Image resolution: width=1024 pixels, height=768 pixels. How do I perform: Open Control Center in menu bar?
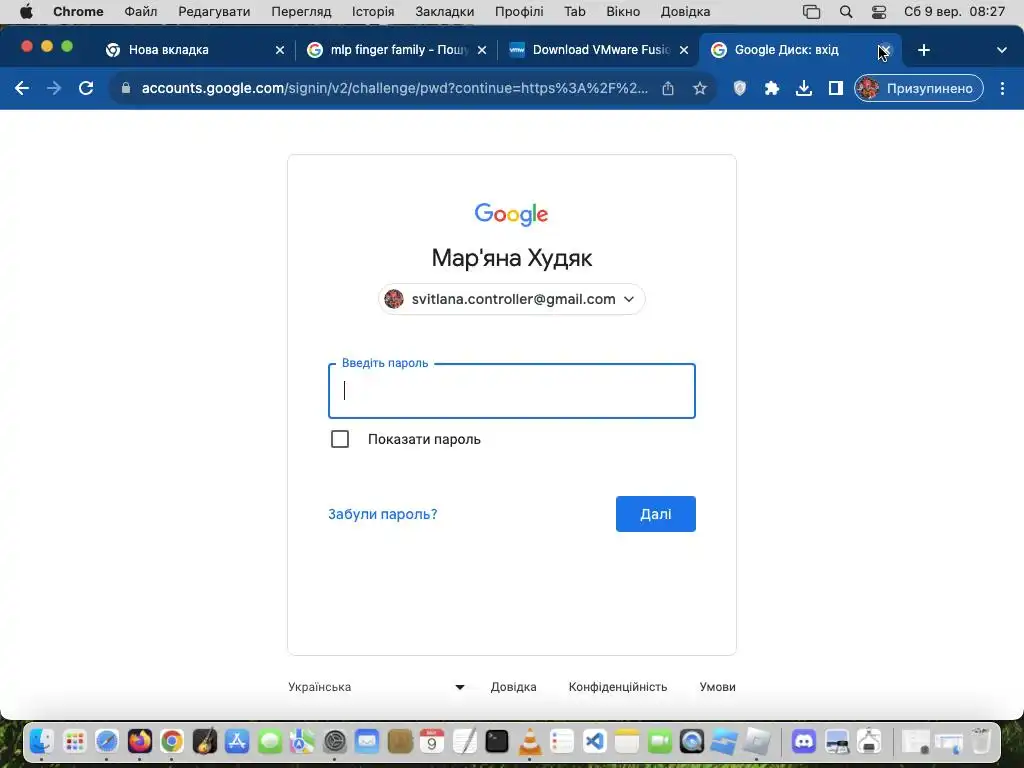[879, 12]
